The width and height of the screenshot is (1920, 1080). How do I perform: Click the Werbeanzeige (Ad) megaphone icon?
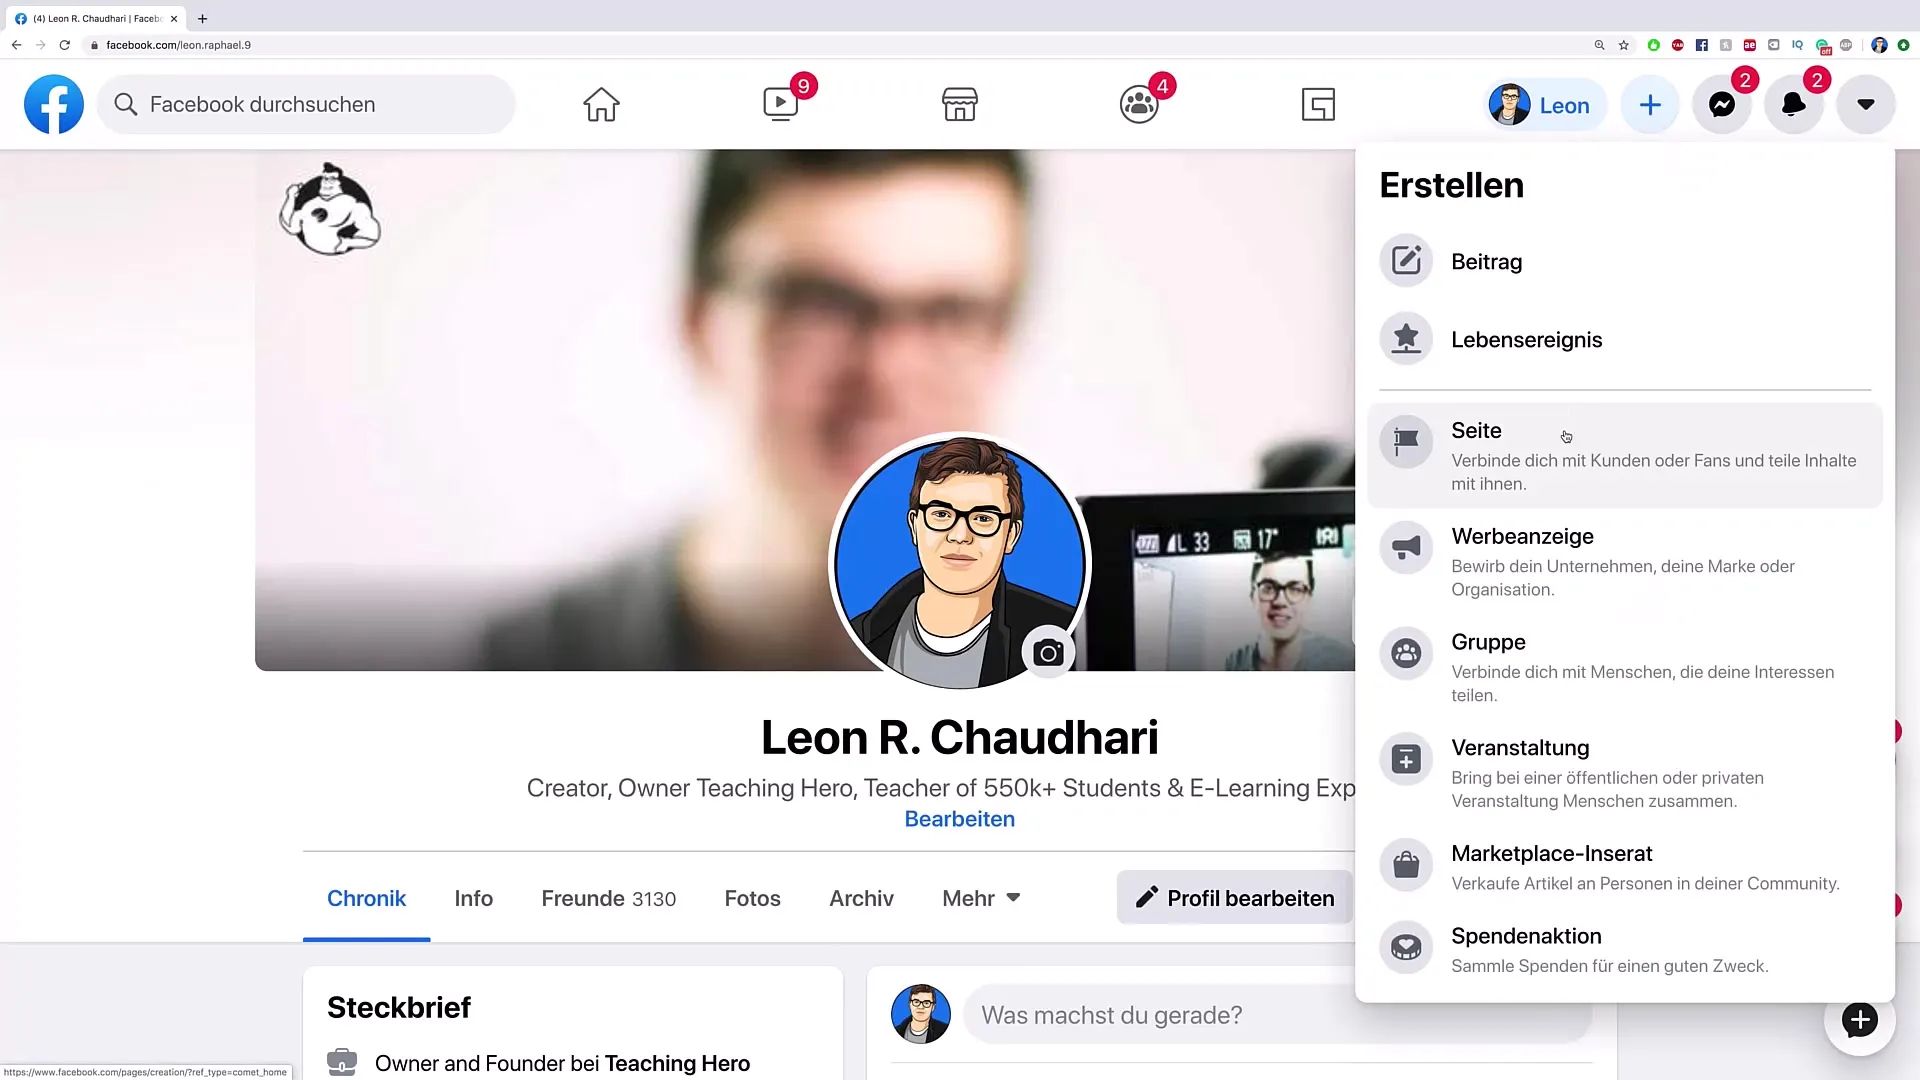click(1404, 547)
